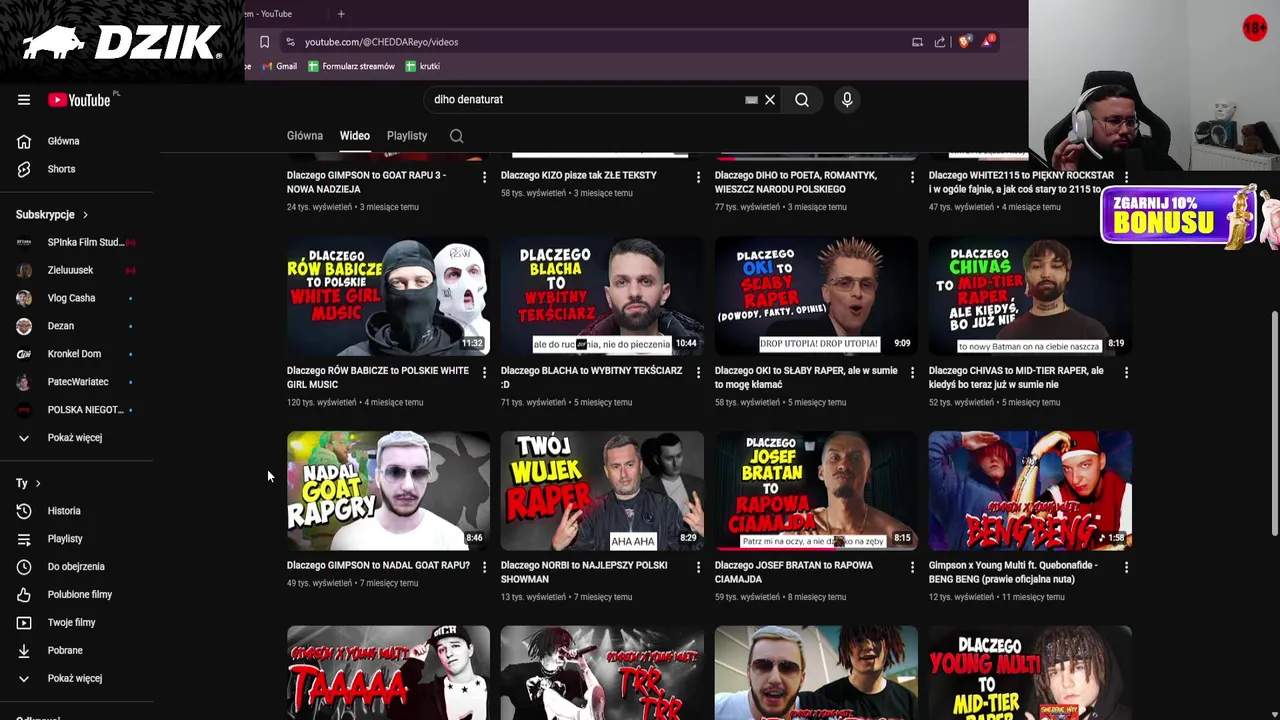Open options for NORBI video
Viewport: 1280px width, 720px height.
tap(698, 567)
